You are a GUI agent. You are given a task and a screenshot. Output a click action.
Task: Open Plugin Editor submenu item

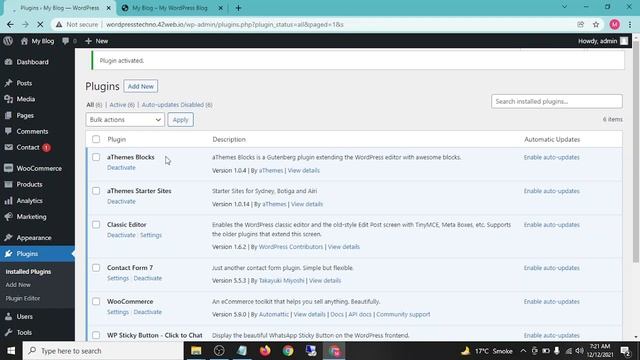[x=23, y=298]
